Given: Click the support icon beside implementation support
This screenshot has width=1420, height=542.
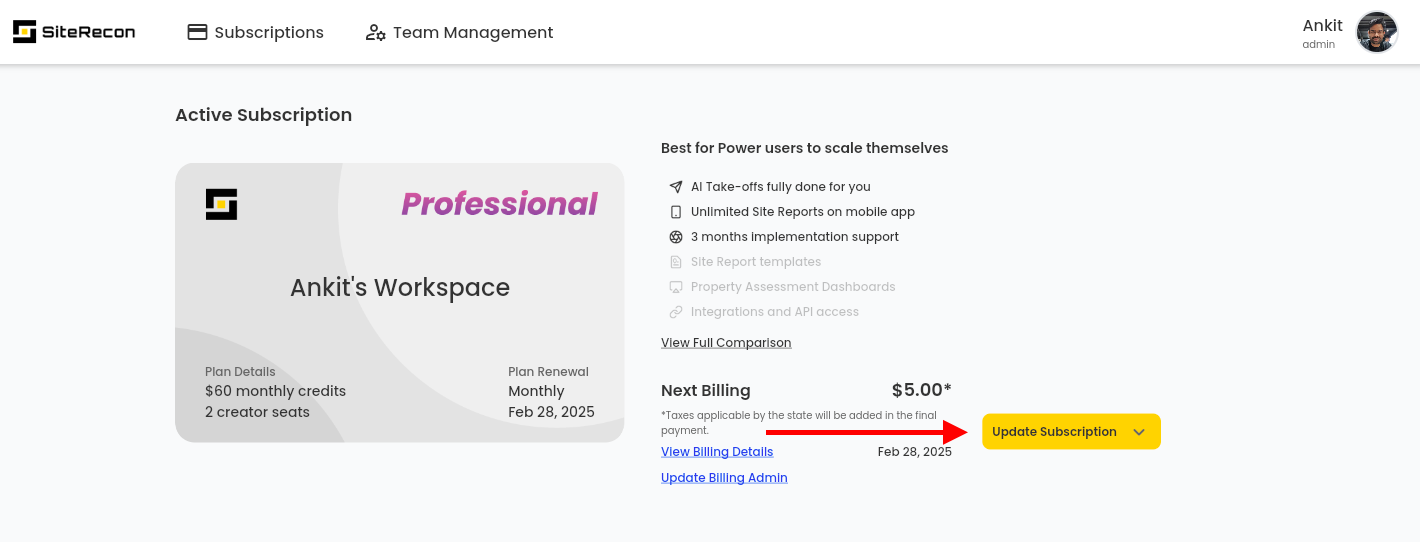Looking at the screenshot, I should pyautogui.click(x=675, y=237).
